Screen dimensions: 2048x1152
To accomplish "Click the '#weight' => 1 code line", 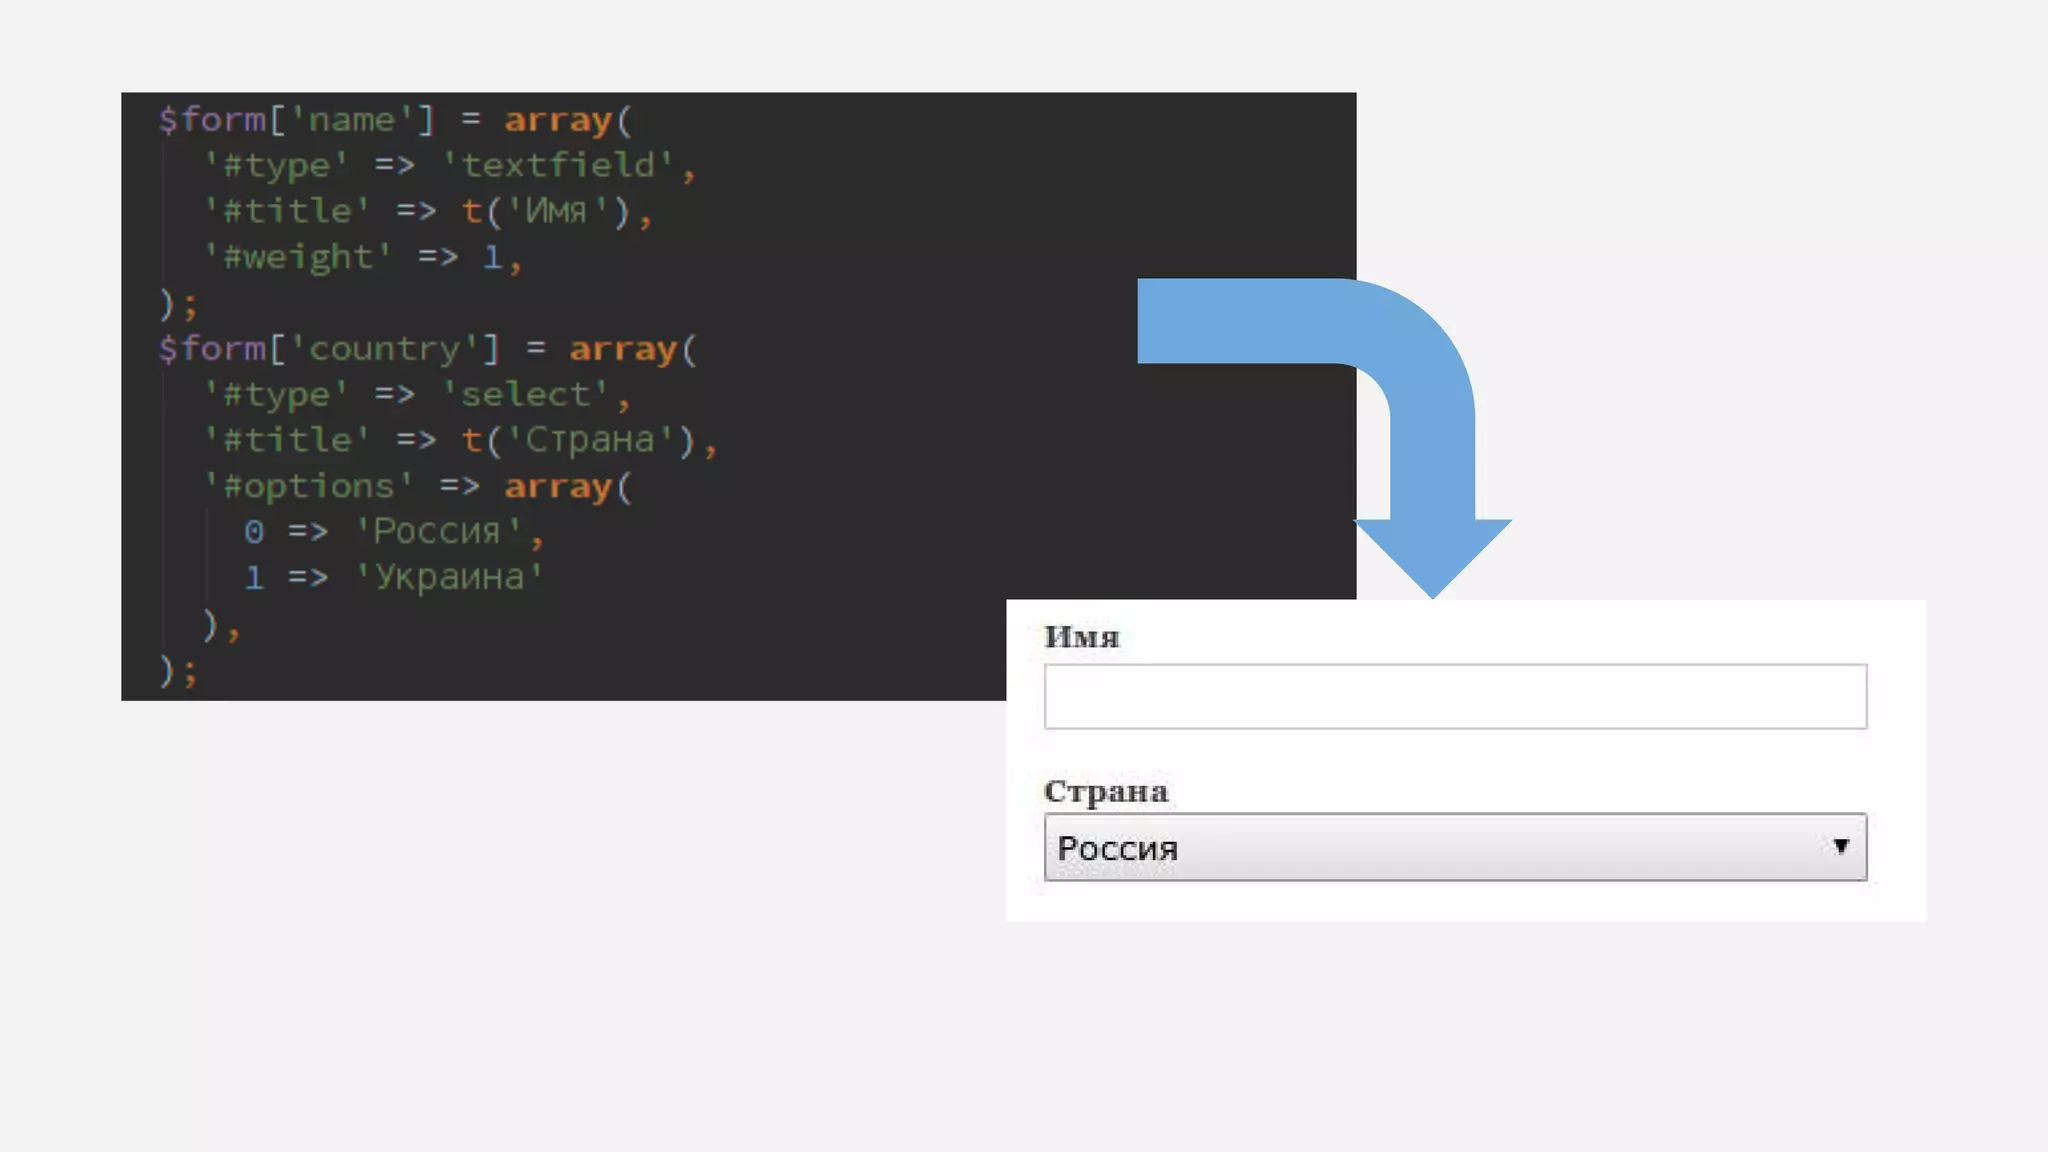I will 362,257.
